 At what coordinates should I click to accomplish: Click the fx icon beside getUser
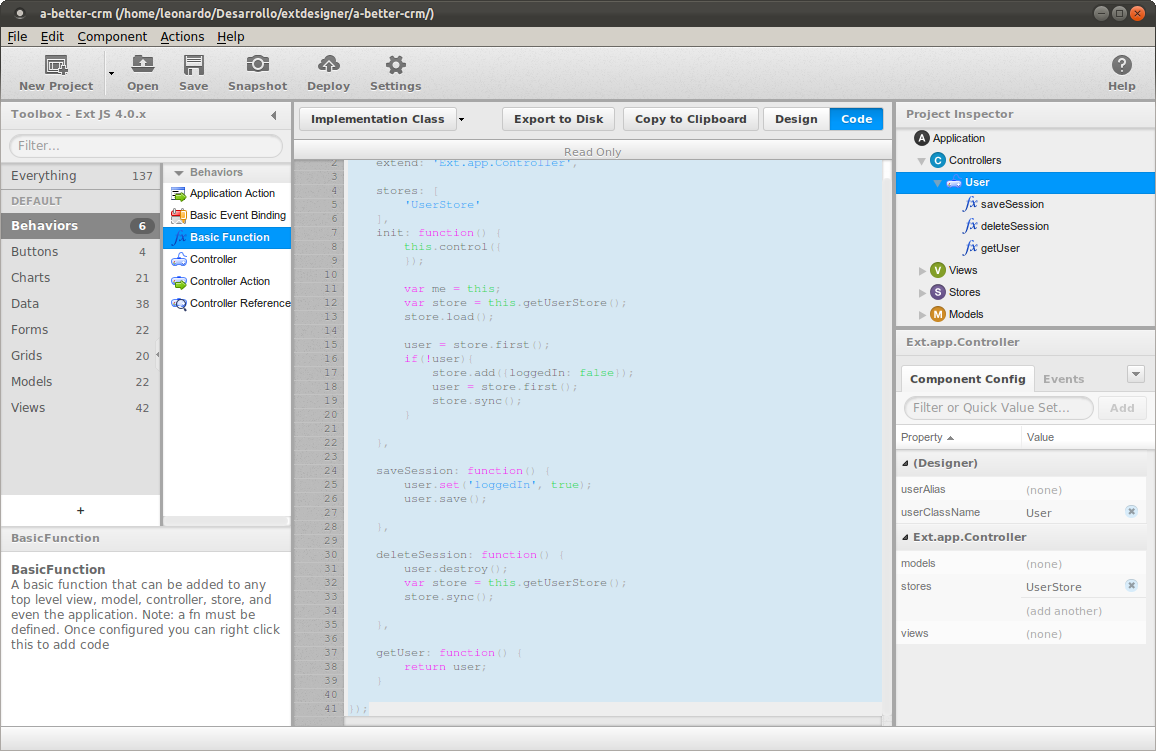970,248
